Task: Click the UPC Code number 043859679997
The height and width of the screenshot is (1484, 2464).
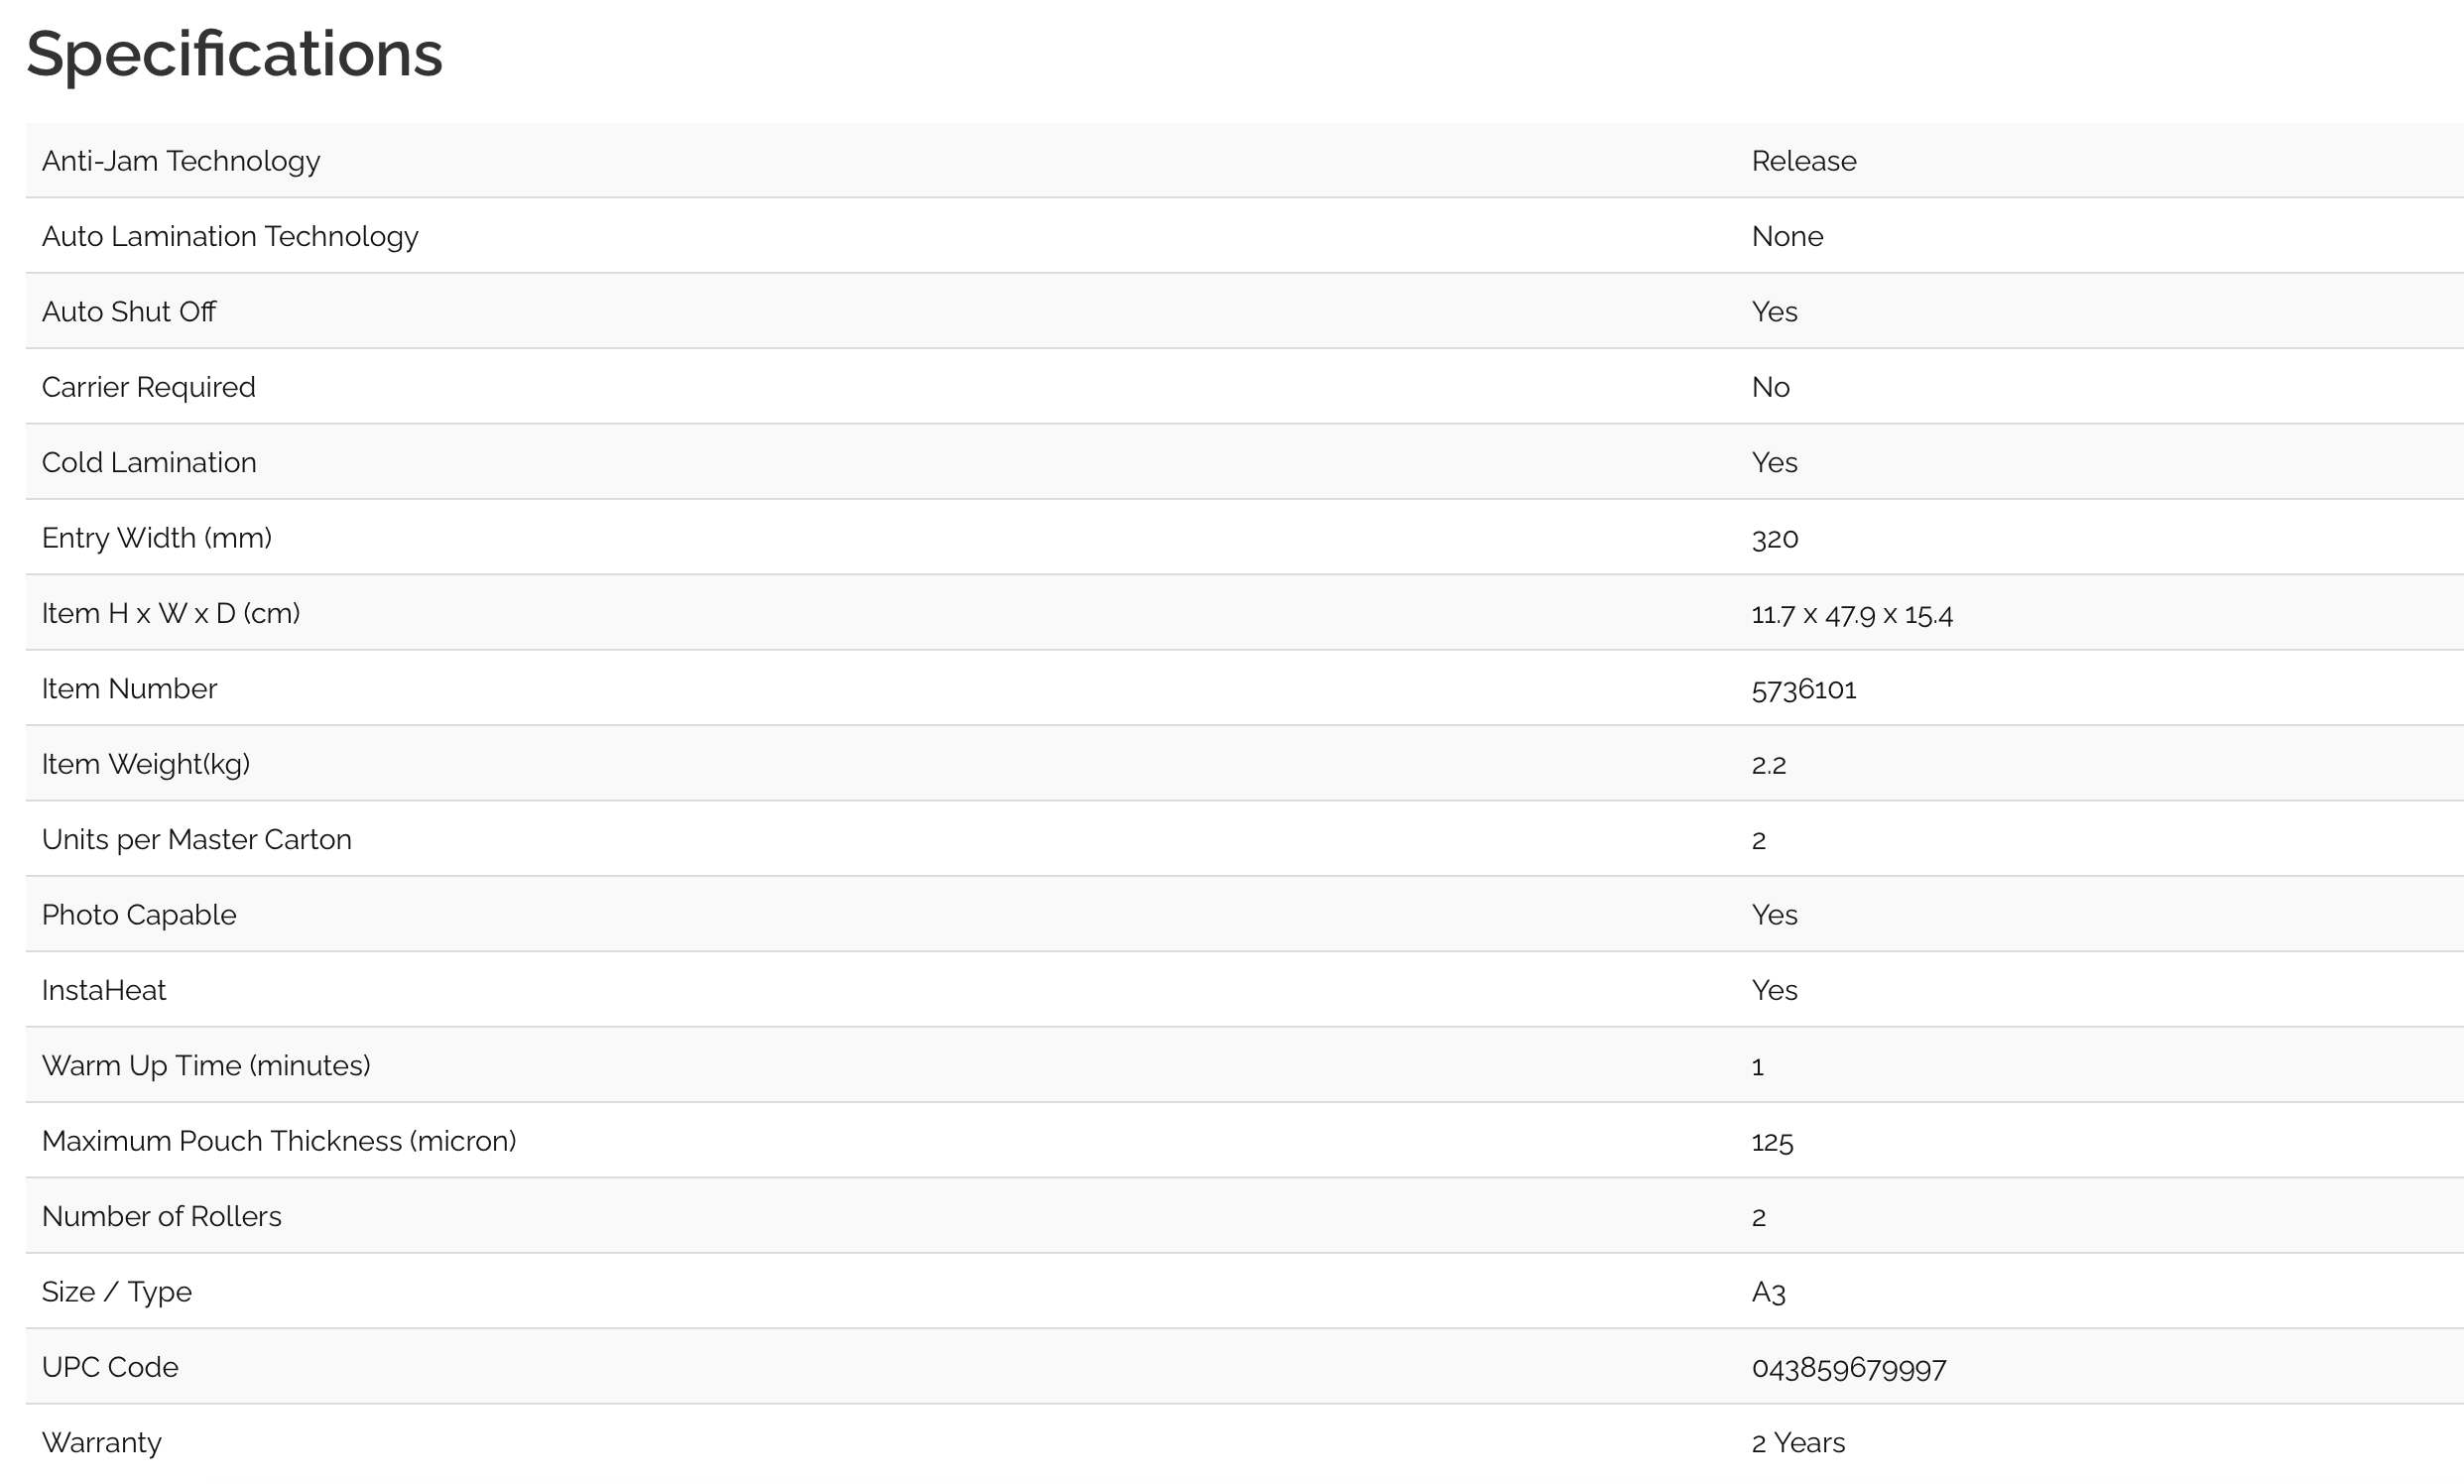Action: 1848,1367
